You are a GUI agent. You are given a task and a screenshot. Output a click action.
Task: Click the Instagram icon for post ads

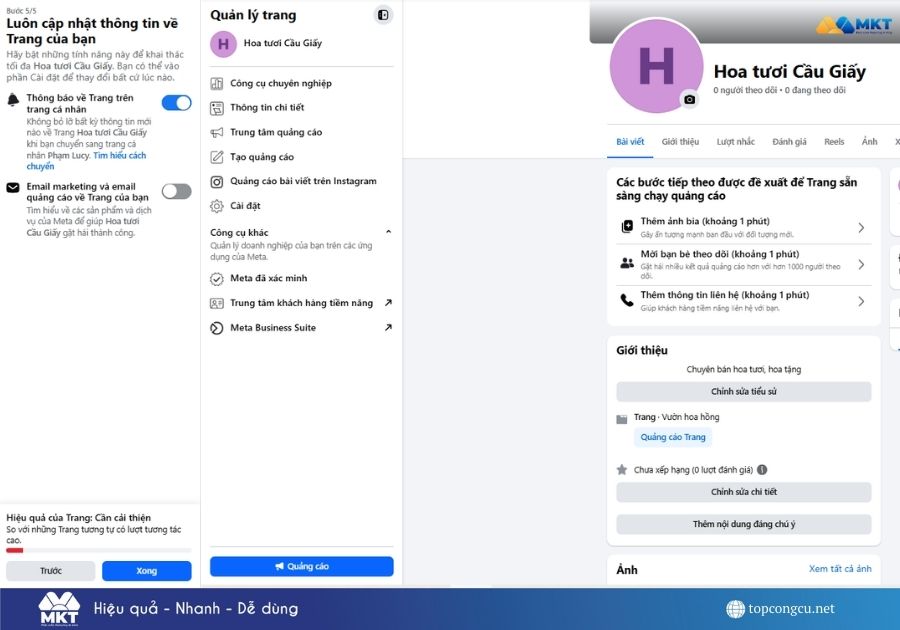pos(216,182)
